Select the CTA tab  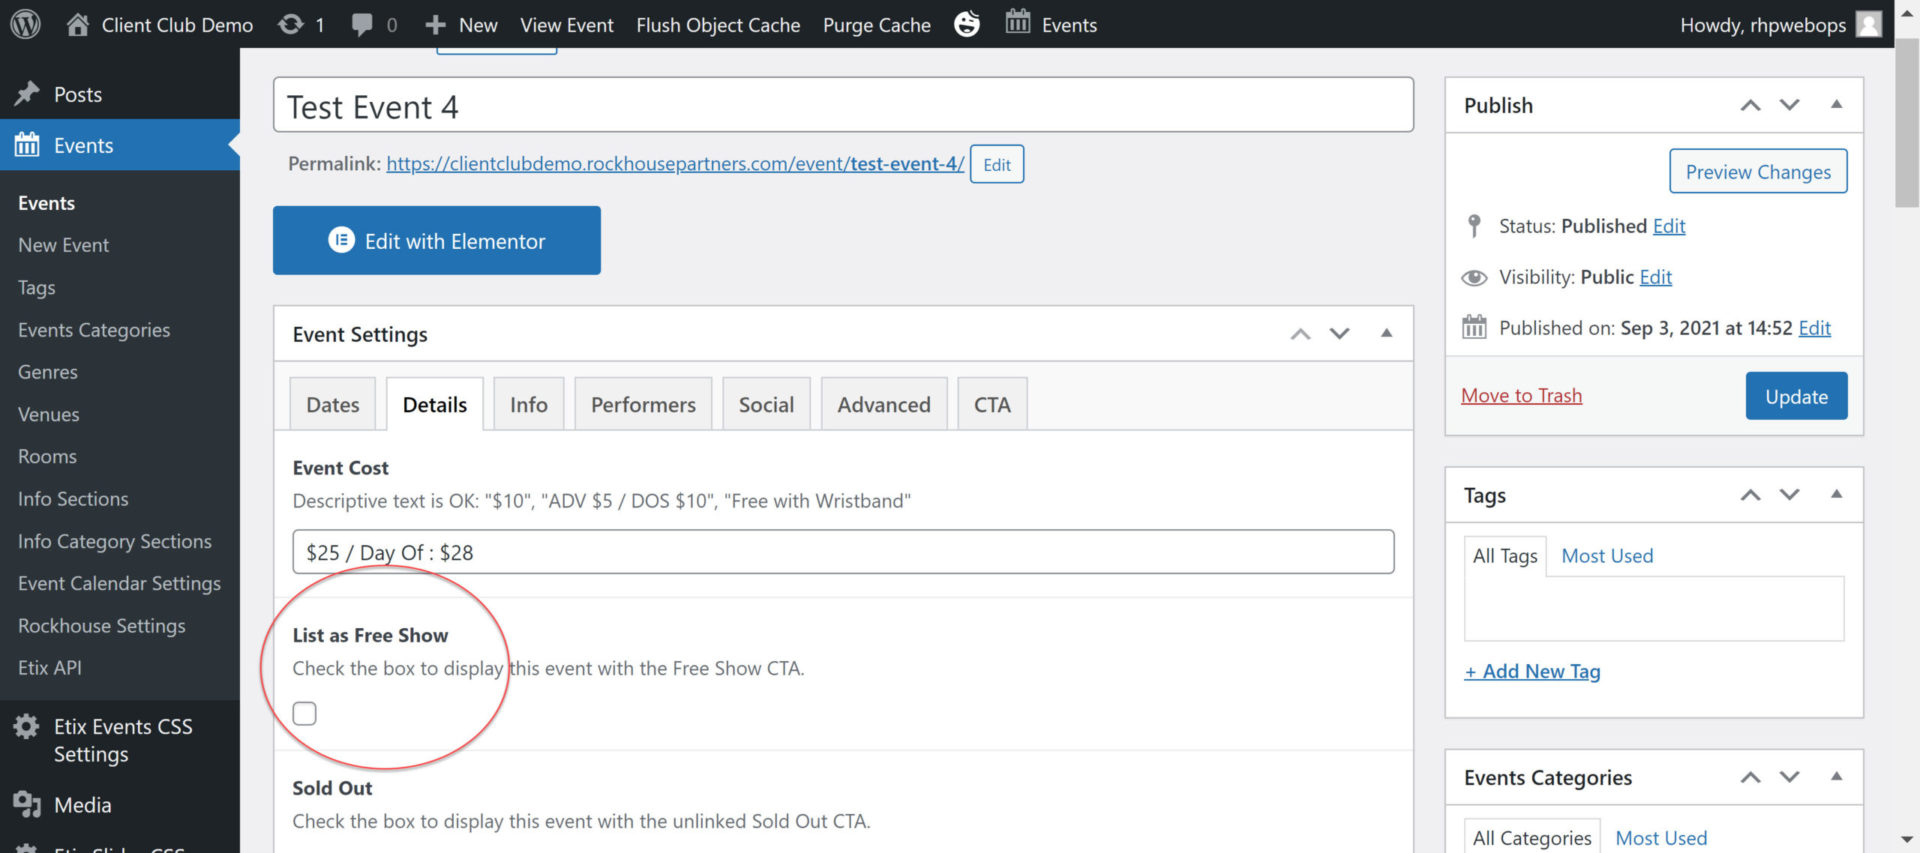[x=992, y=405]
